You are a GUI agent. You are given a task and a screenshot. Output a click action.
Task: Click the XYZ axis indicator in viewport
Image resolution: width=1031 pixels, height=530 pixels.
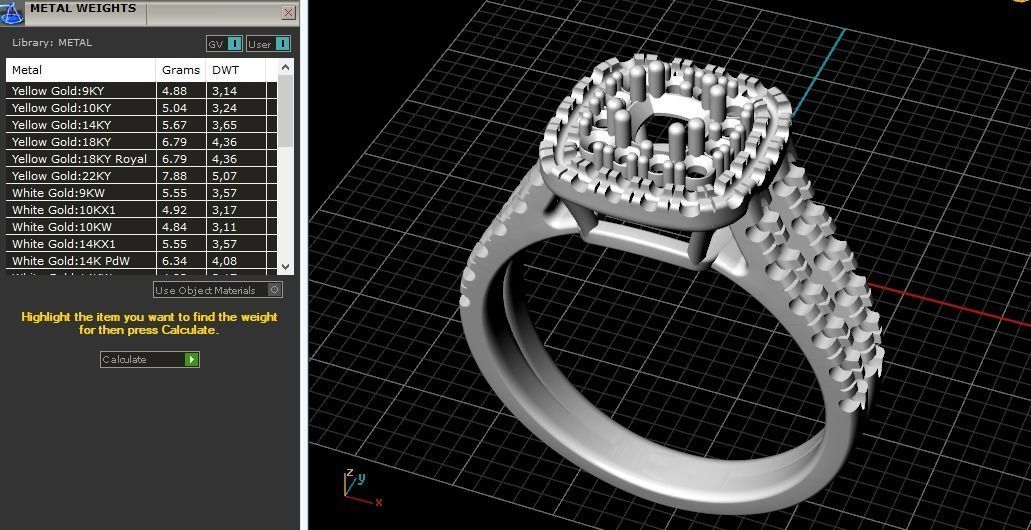point(361,488)
